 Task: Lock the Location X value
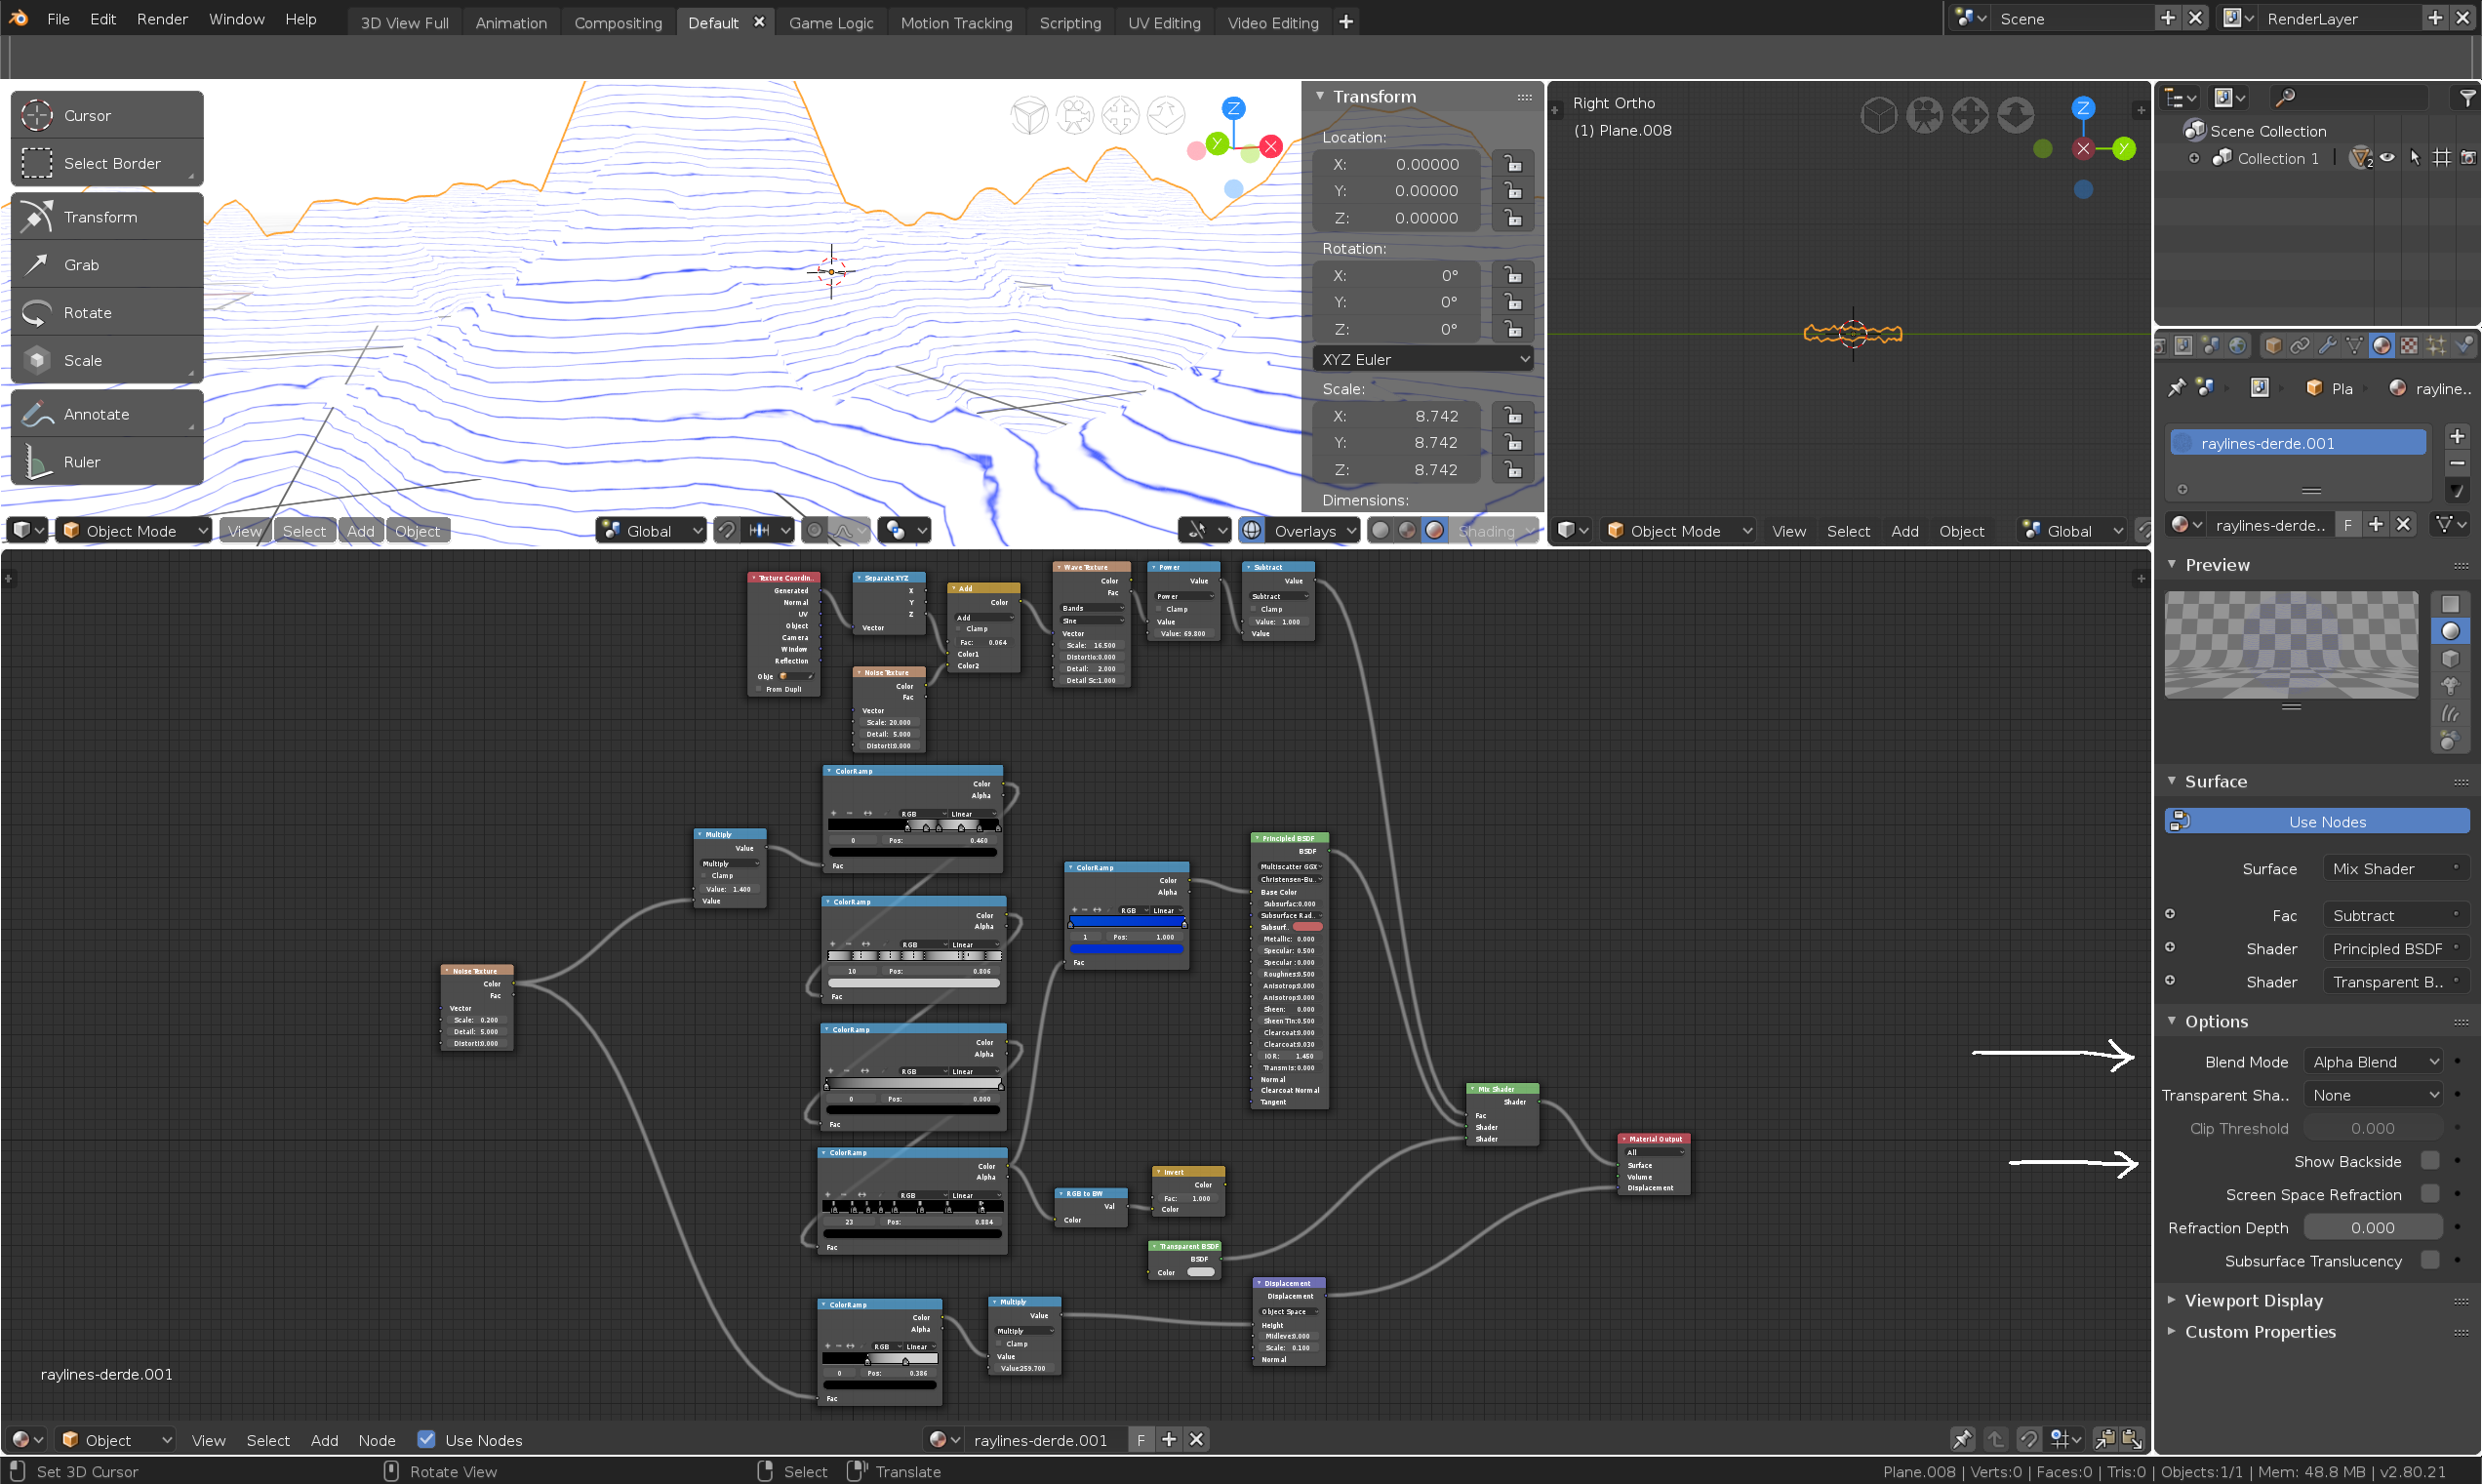click(1513, 164)
